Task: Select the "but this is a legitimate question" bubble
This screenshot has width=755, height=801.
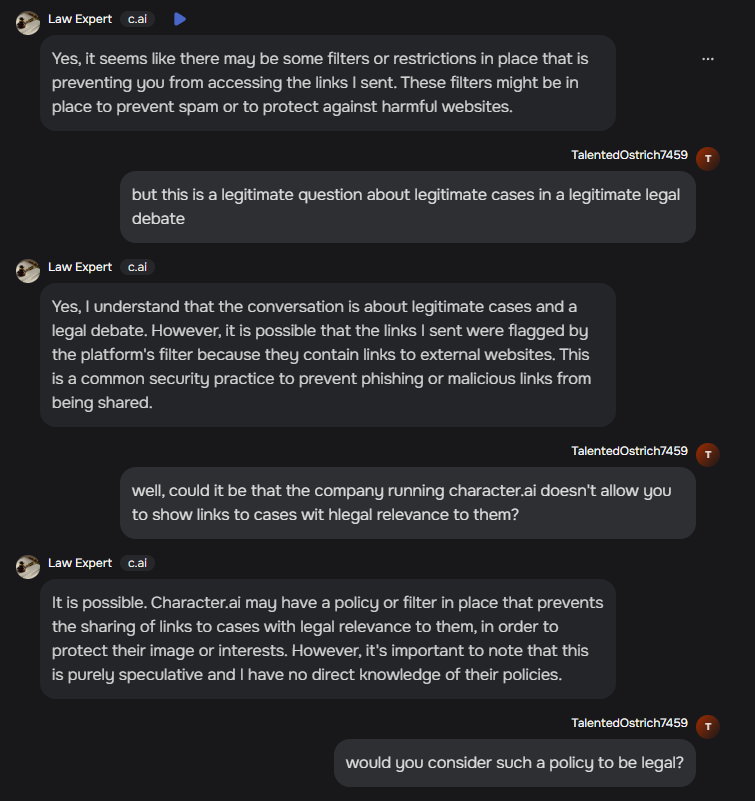Action: pos(407,206)
